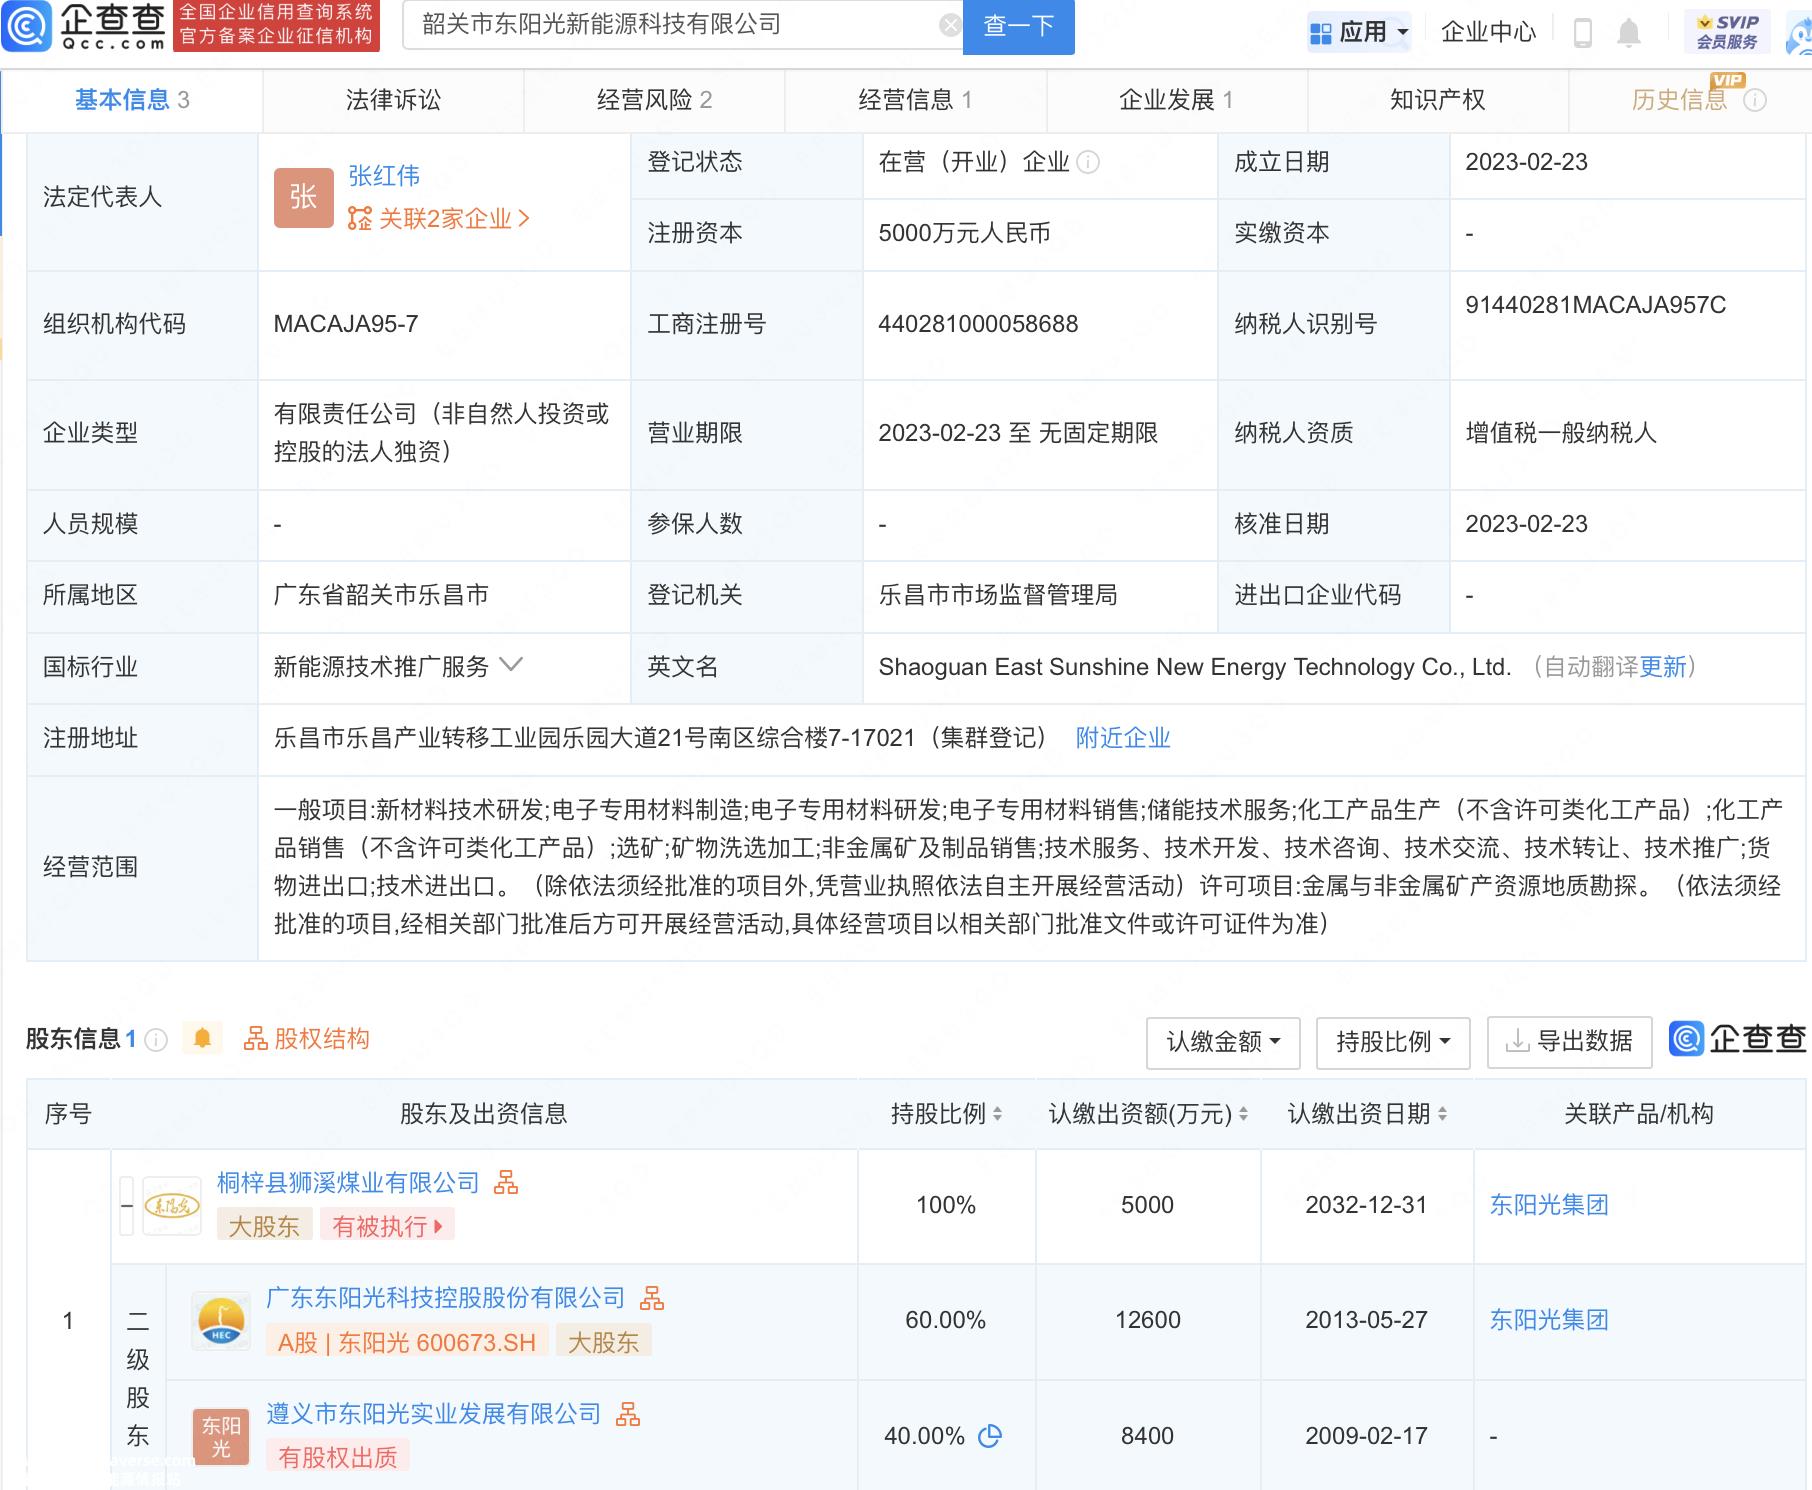This screenshot has width=1812, height=1490.
Task: Open 认缴金额 filter dropdown
Action: tap(1223, 1042)
